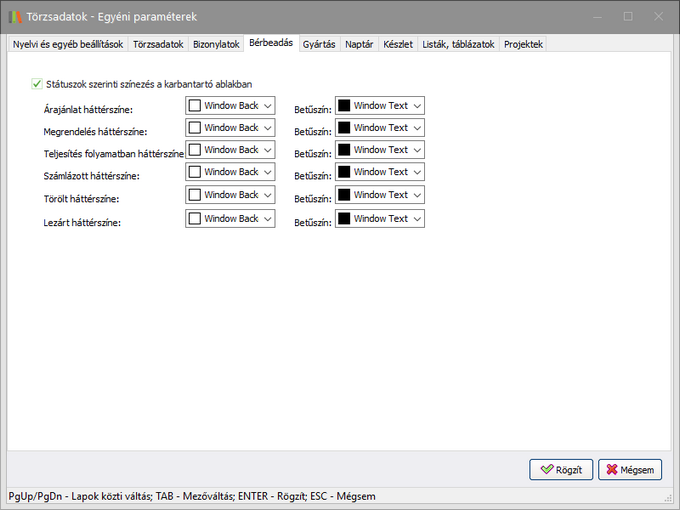Select the Projektek tab
Image resolution: width=680 pixels, height=510 pixels.
pos(523,44)
